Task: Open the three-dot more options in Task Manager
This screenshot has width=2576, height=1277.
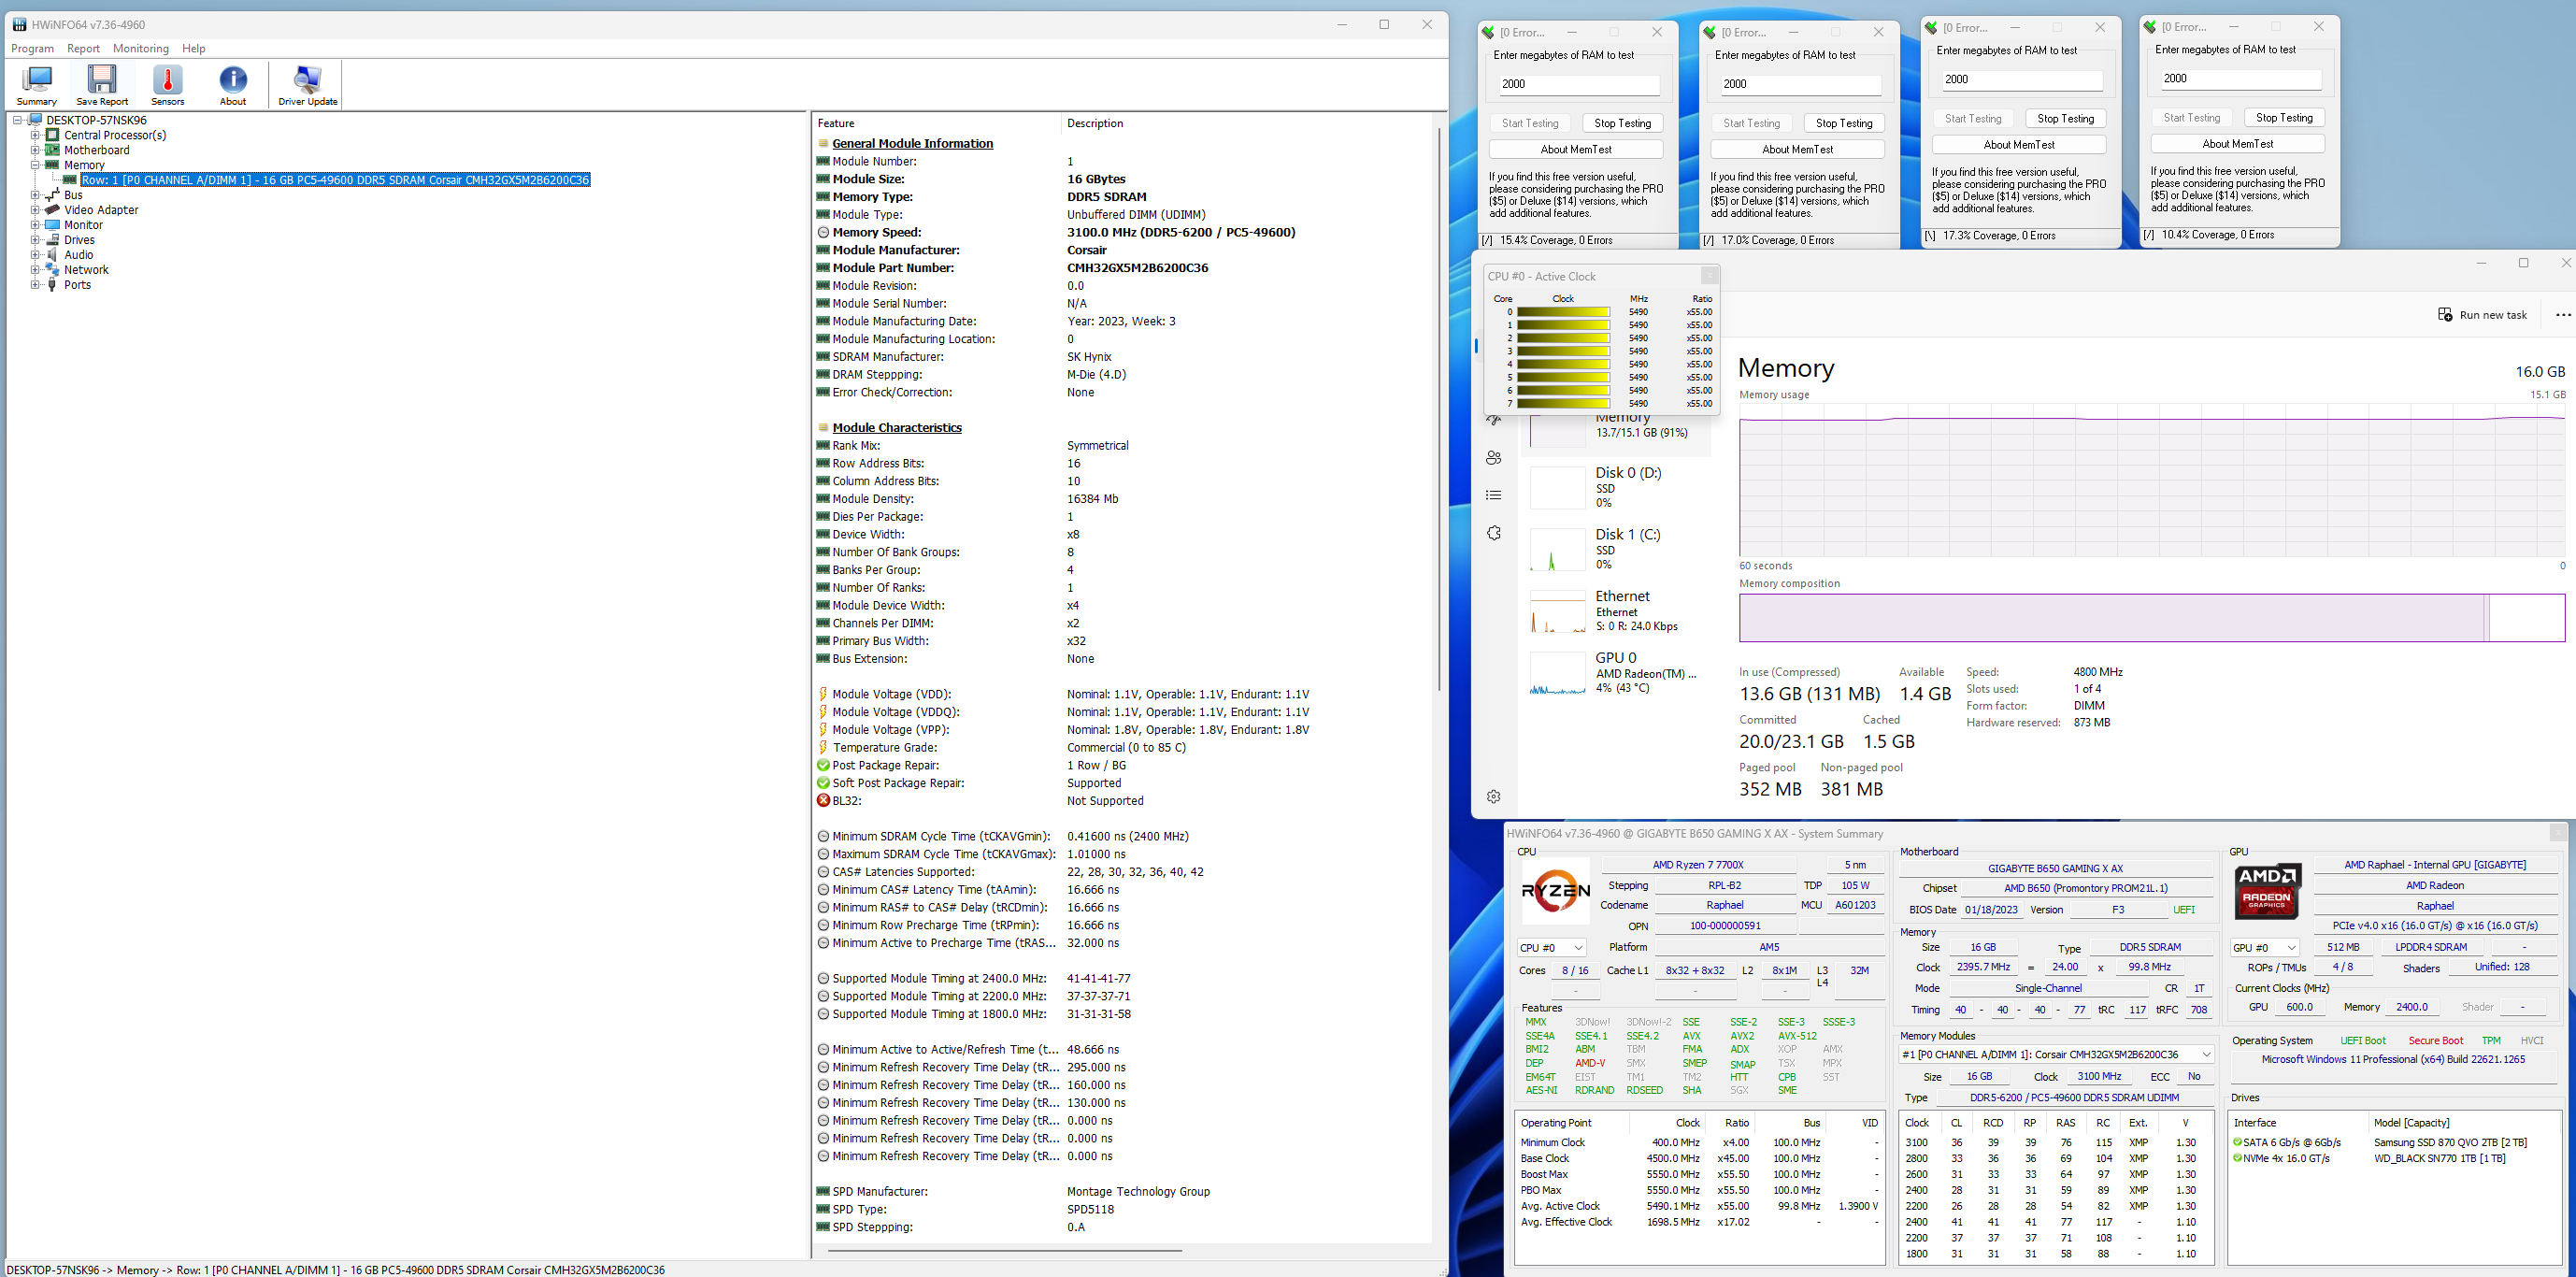Action: (x=2563, y=315)
